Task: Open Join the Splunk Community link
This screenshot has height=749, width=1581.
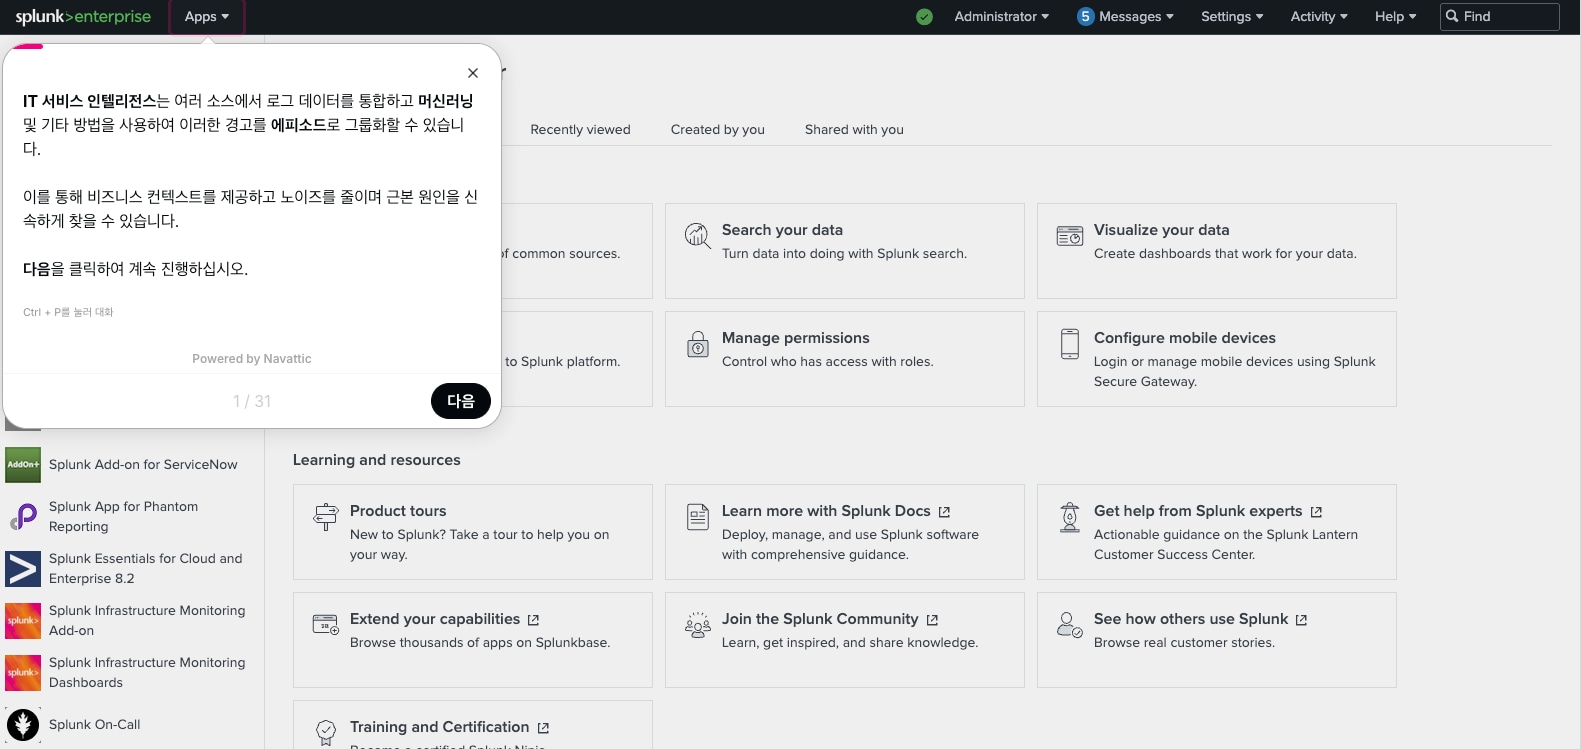Action: 830,619
